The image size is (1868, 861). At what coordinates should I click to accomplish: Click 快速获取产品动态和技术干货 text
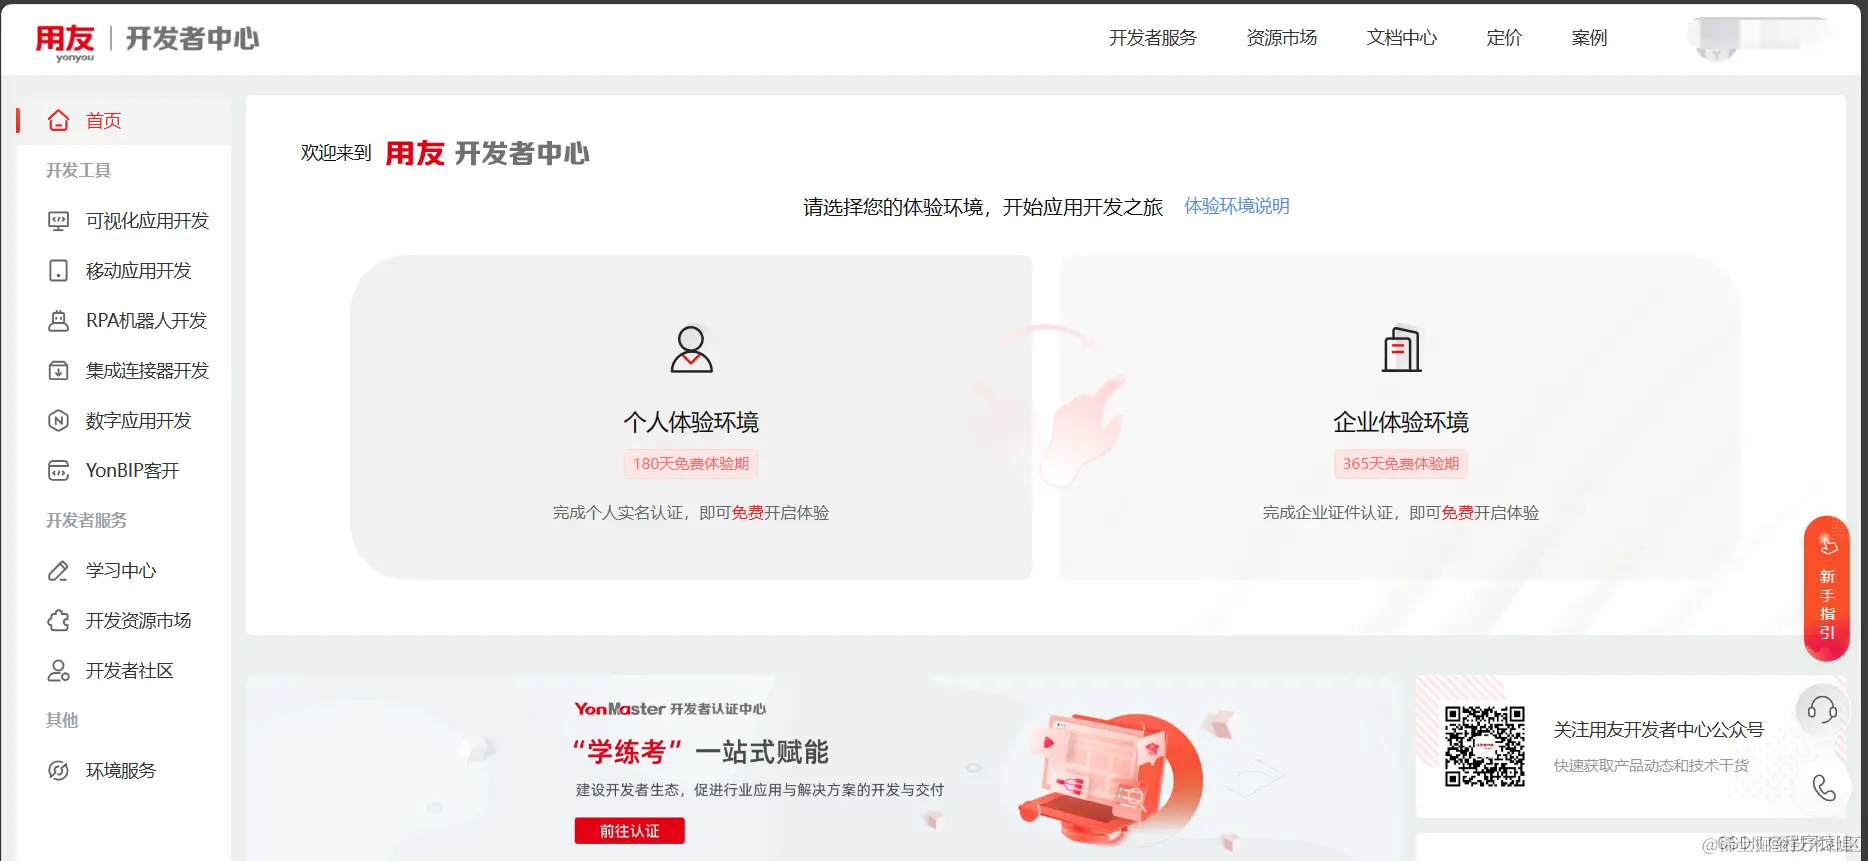(x=1651, y=766)
